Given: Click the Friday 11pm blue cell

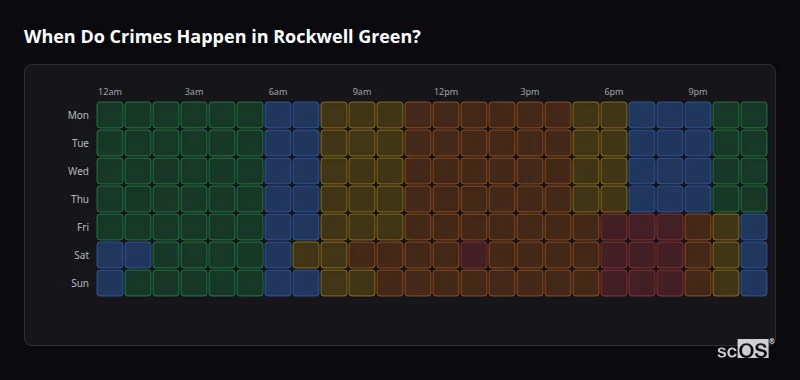Looking at the screenshot, I should [x=754, y=227].
